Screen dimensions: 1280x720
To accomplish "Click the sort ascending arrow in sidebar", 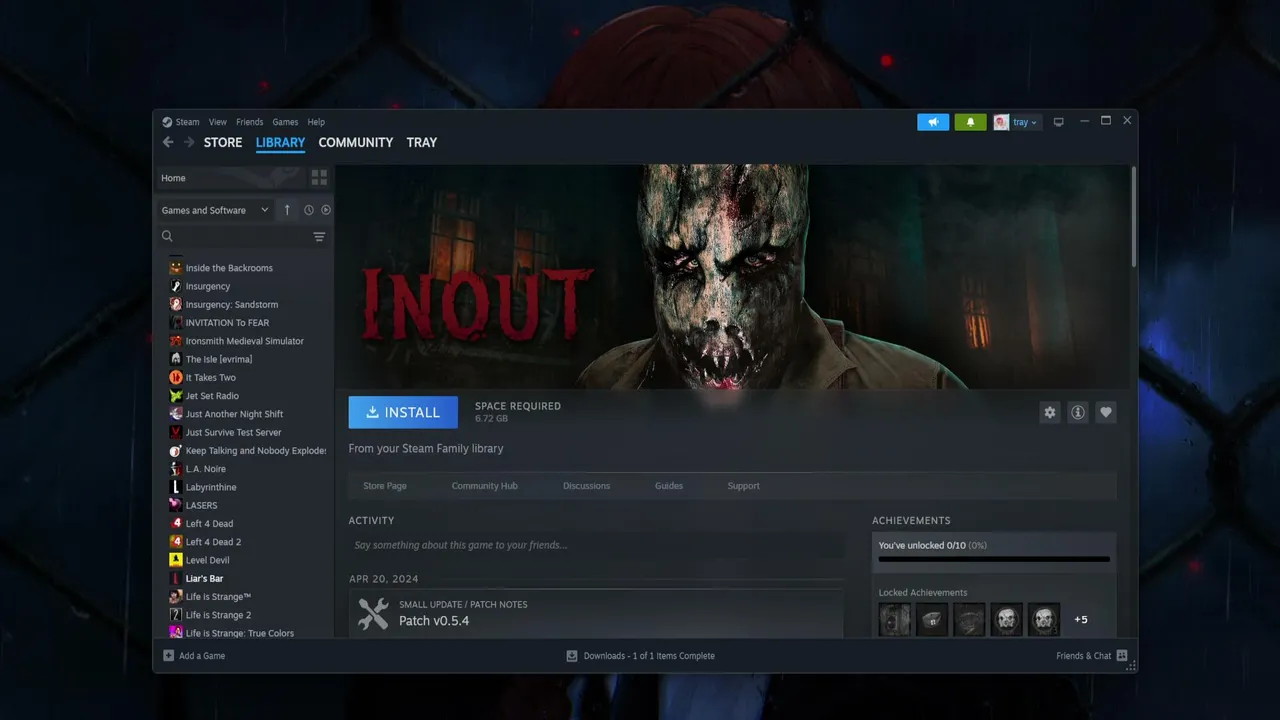I will 287,210.
